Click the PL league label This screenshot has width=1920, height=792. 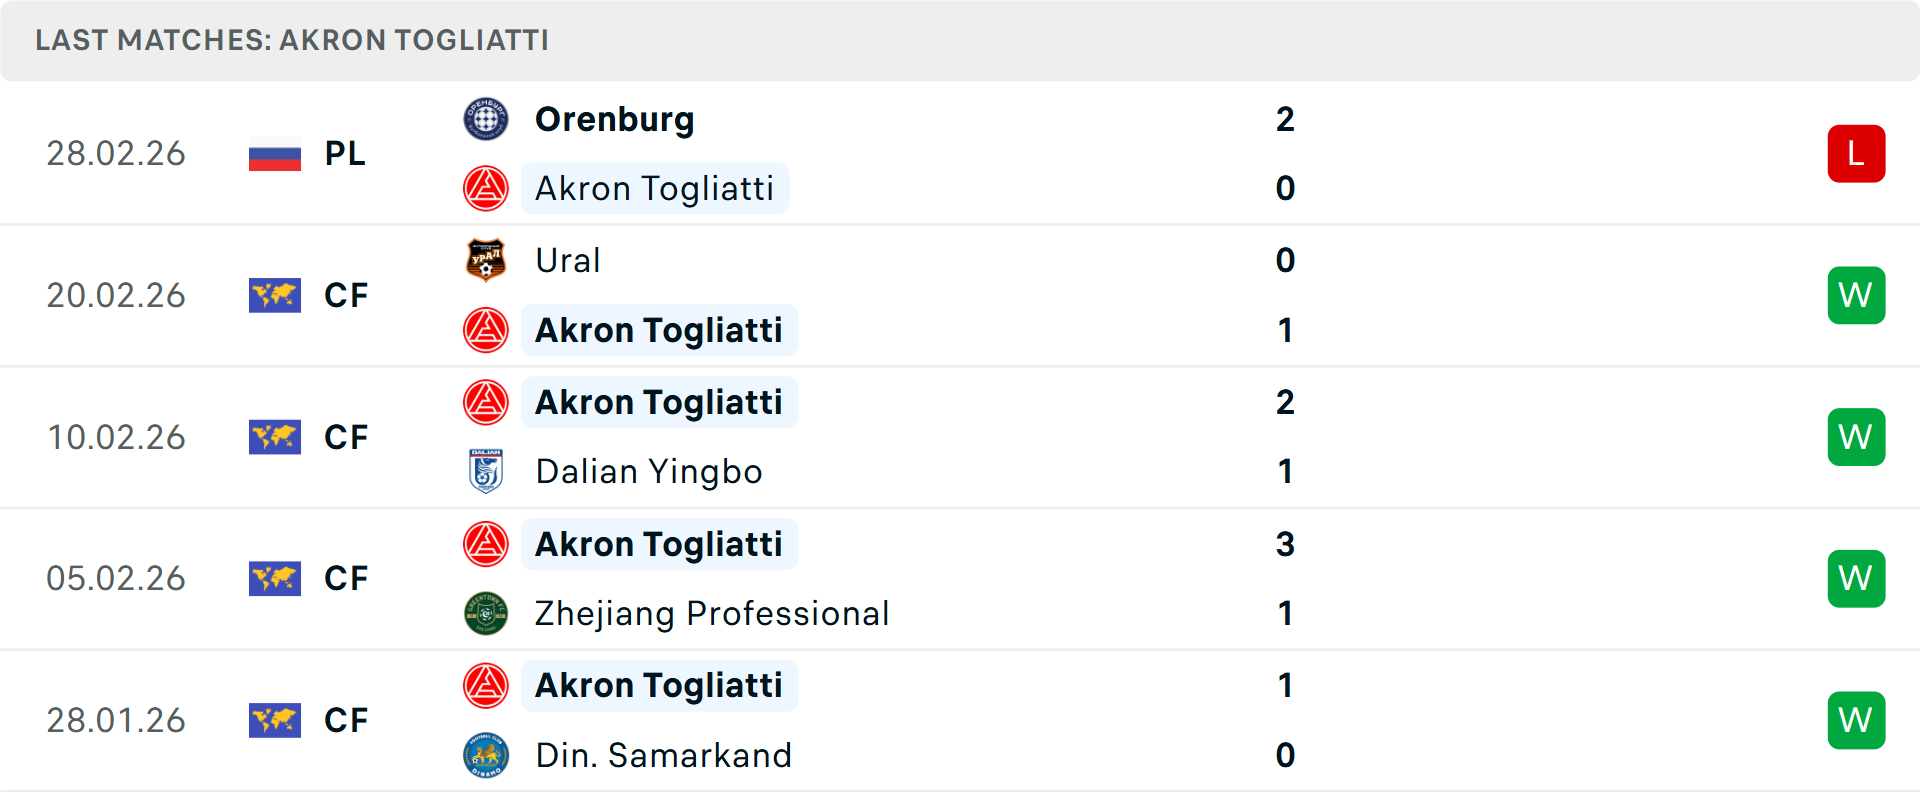[345, 154]
